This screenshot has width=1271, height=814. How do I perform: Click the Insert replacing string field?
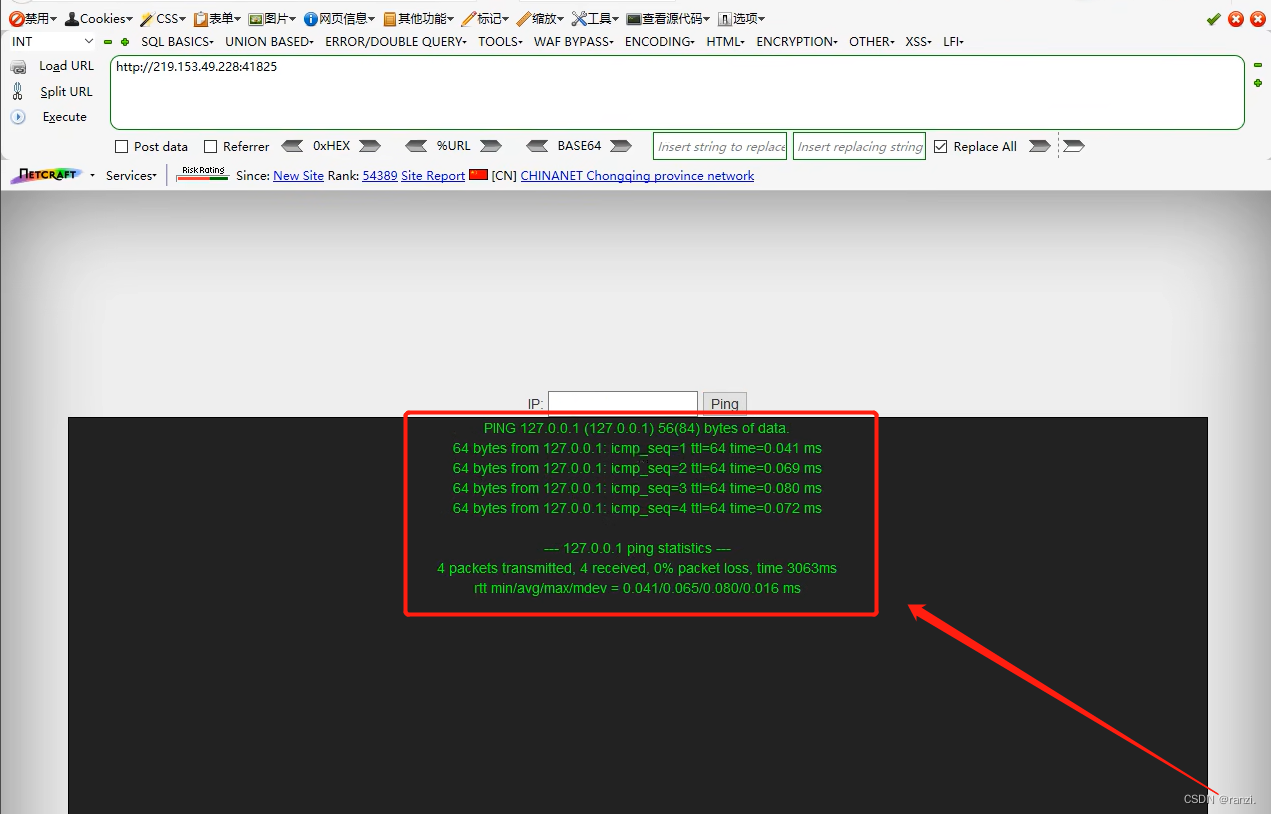click(859, 146)
